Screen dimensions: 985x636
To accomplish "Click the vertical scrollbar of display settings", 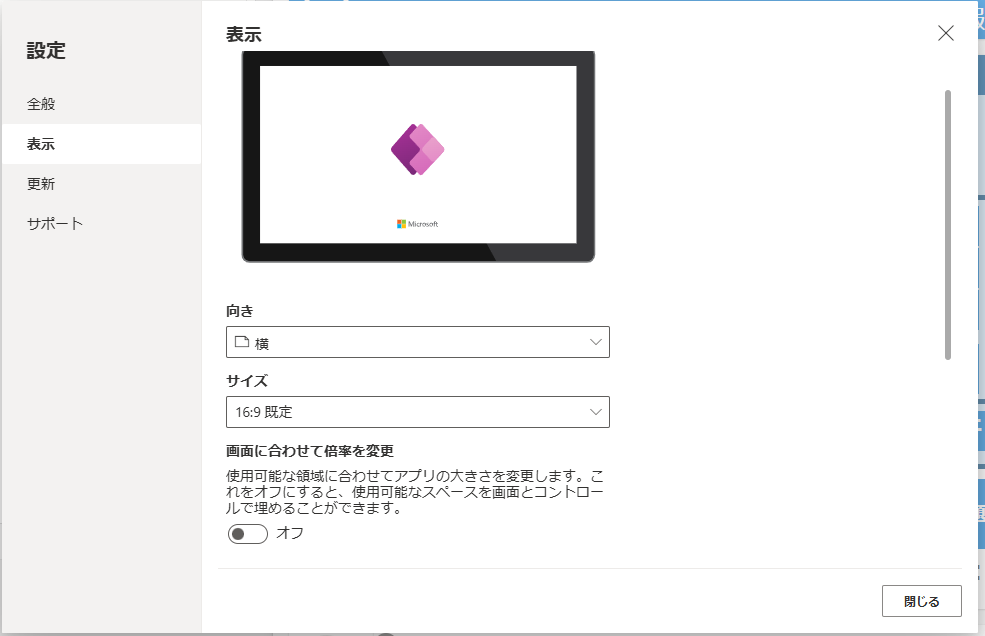I will pyautogui.click(x=948, y=225).
